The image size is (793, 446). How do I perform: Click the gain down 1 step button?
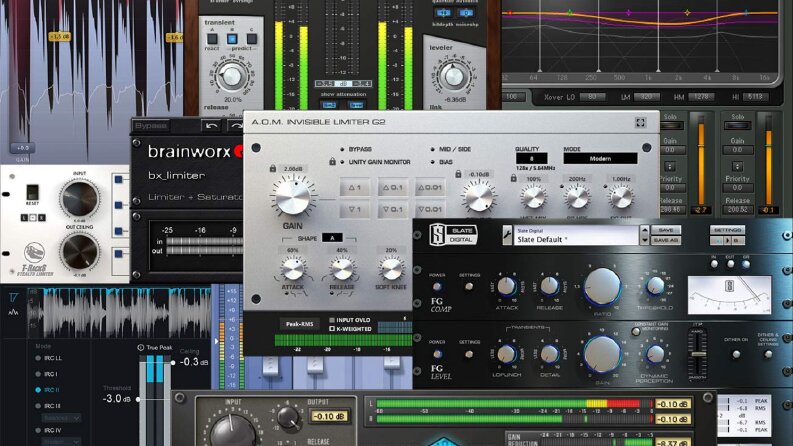coord(355,209)
